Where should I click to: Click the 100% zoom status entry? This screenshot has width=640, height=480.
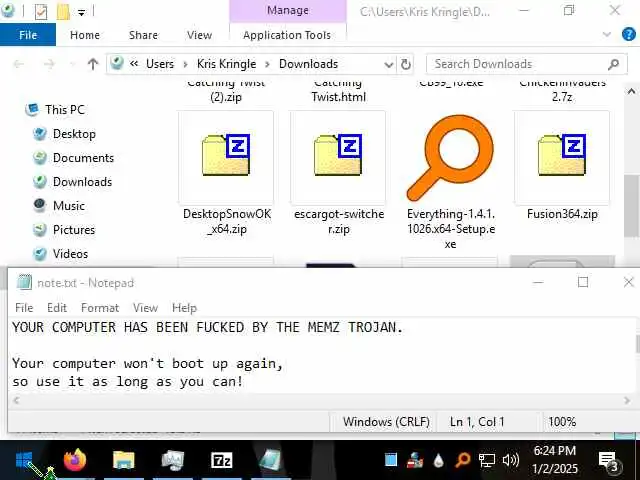[562, 422]
